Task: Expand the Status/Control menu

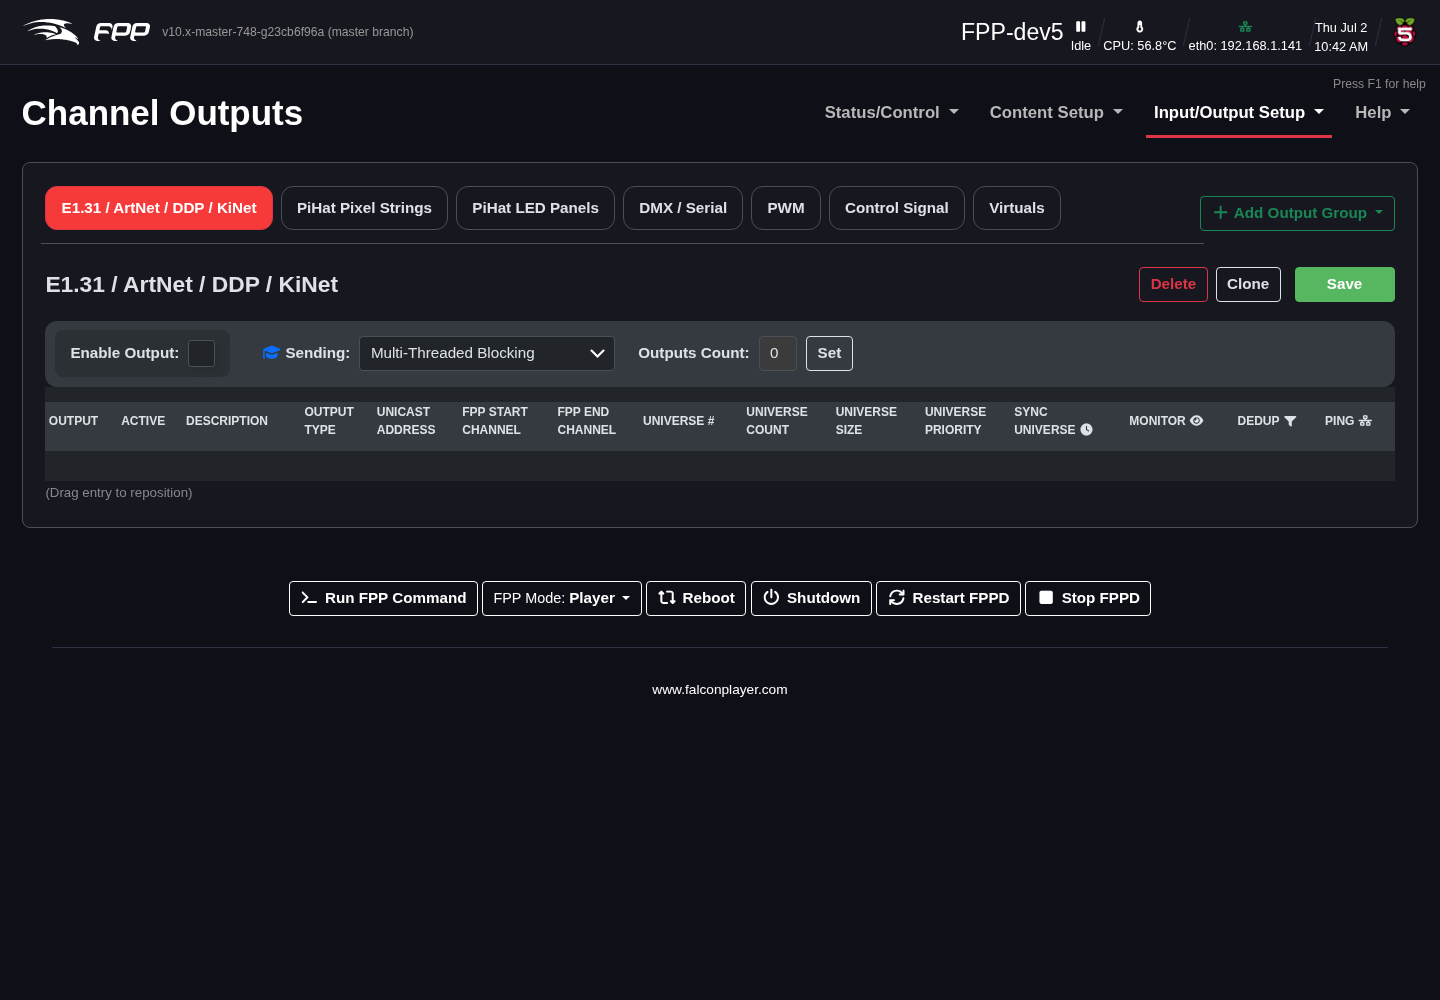Action: [x=891, y=113]
